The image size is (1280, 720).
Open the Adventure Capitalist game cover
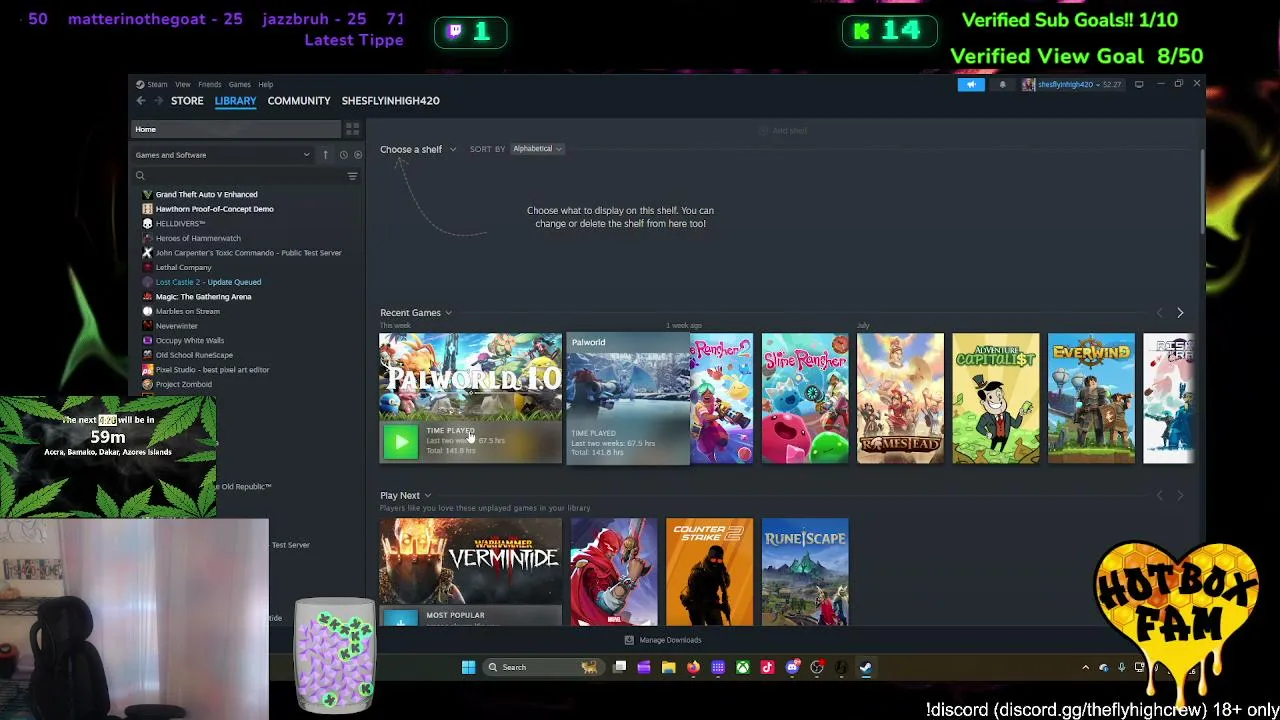[996, 398]
